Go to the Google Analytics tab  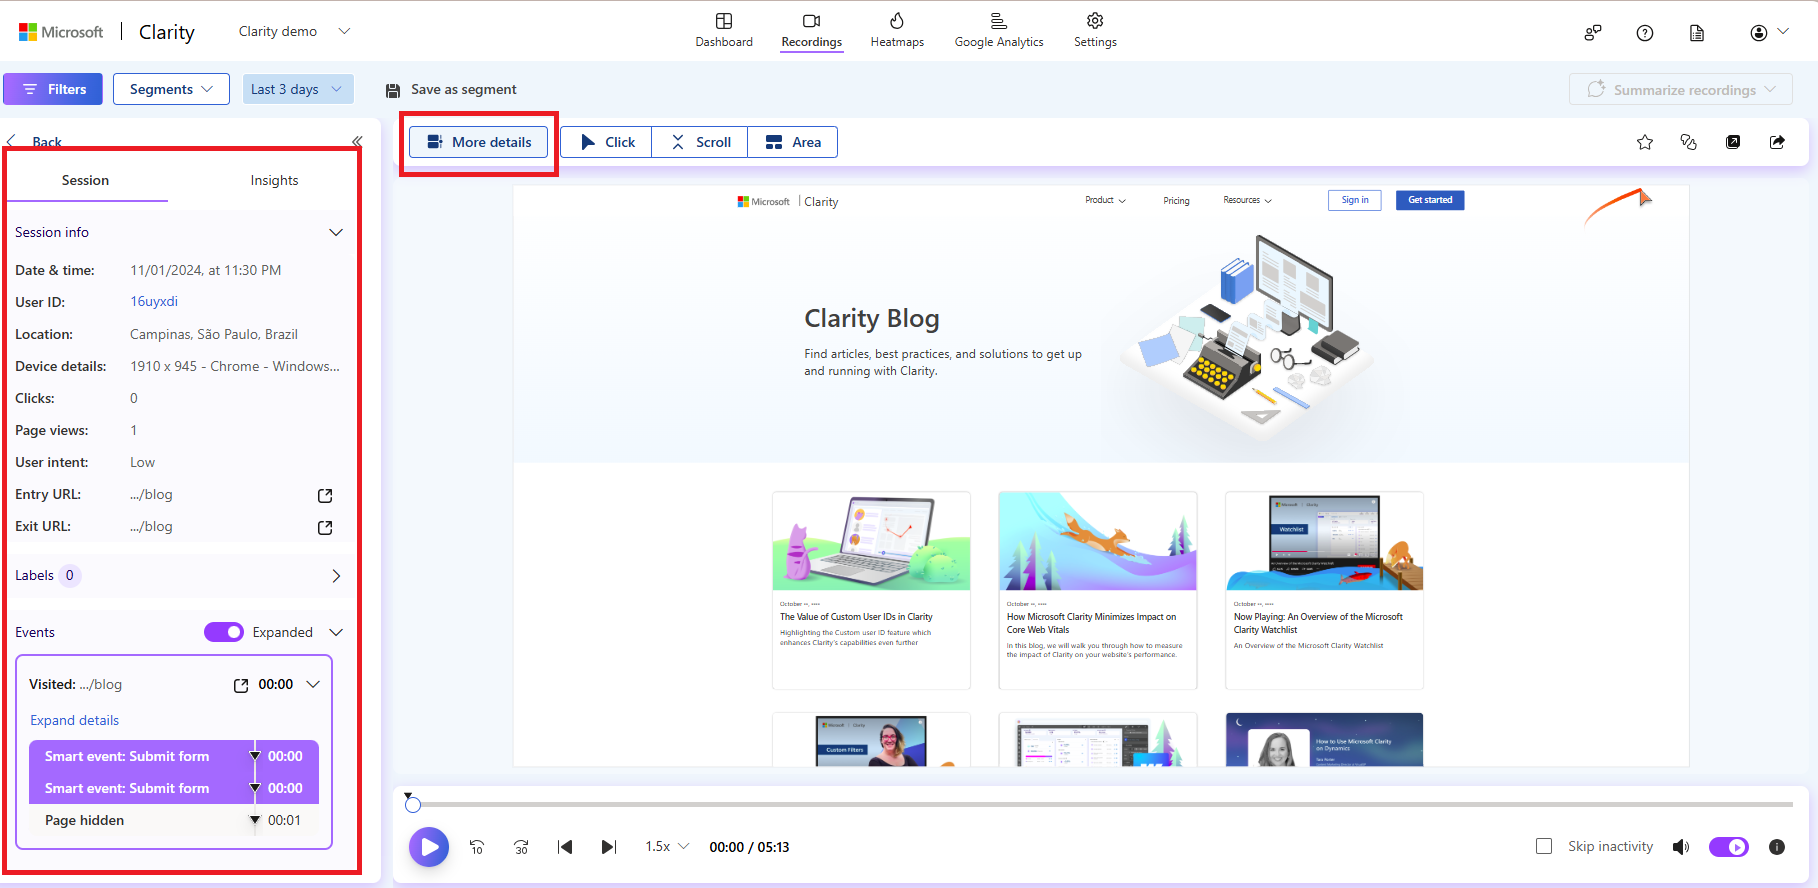pos(998,30)
